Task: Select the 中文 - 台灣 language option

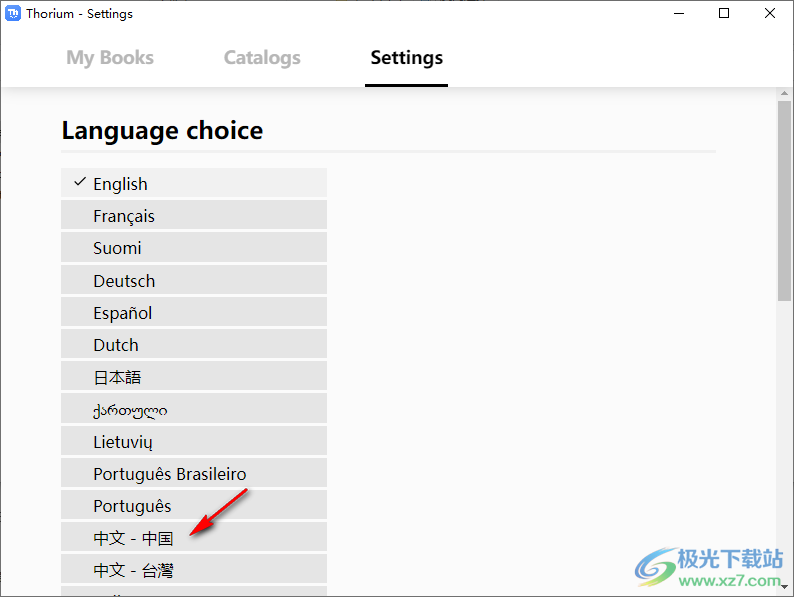Action: [x=194, y=569]
